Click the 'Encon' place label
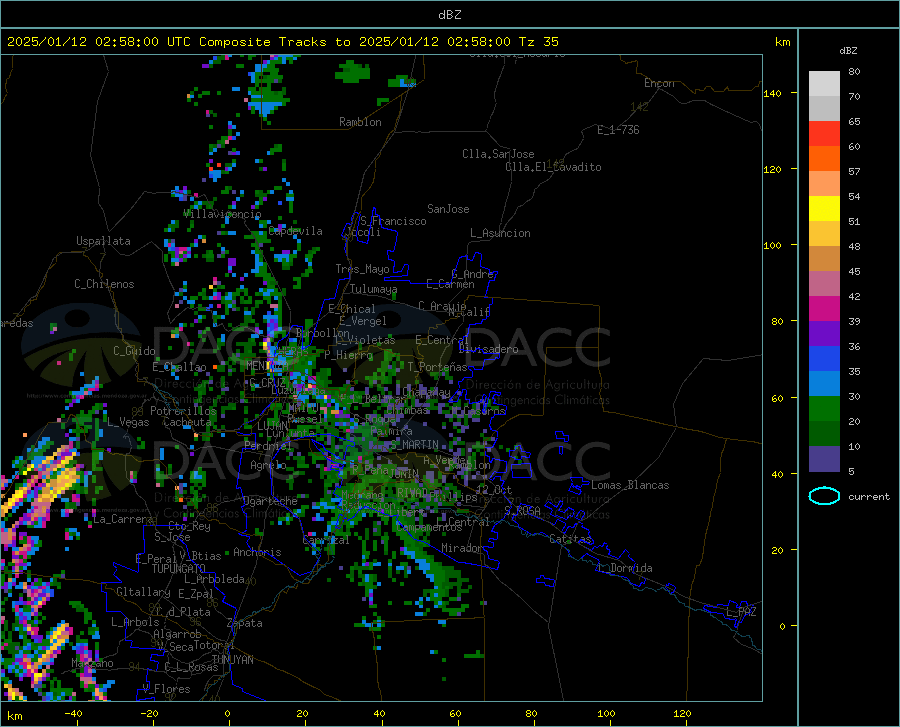The height and width of the screenshot is (727, 900). click(x=659, y=83)
